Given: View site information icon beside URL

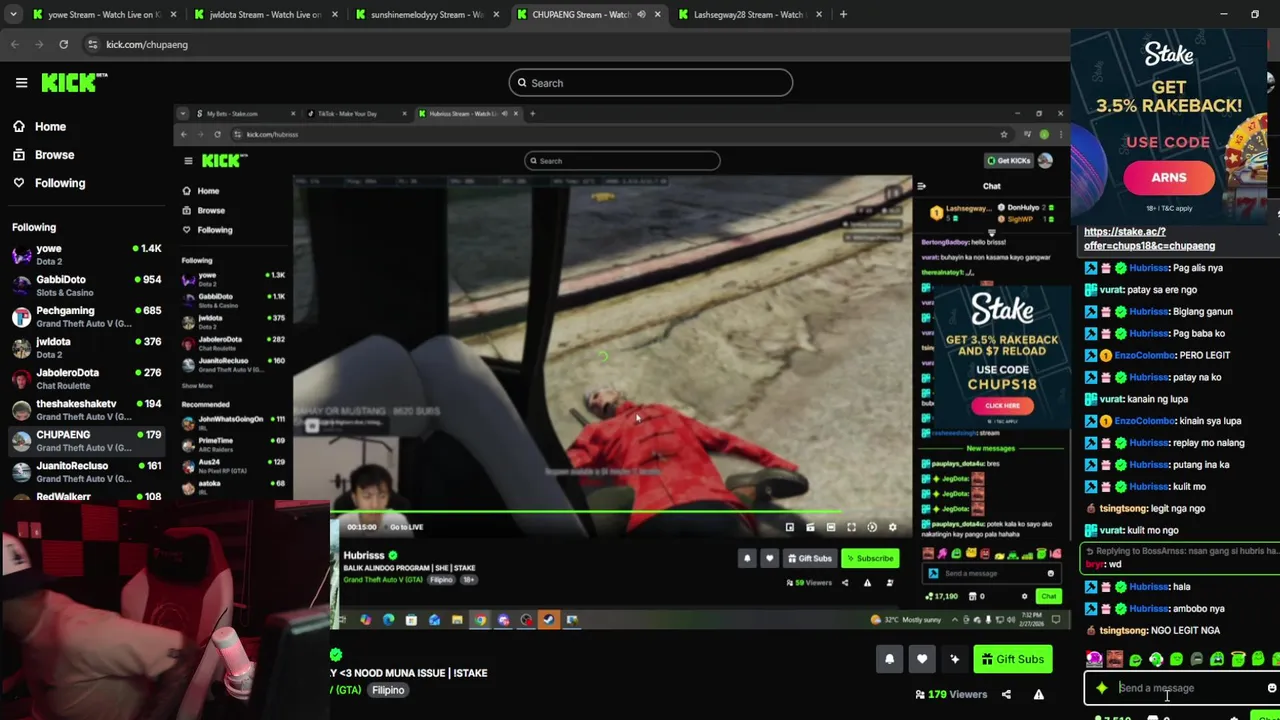Looking at the screenshot, I should 92,44.
